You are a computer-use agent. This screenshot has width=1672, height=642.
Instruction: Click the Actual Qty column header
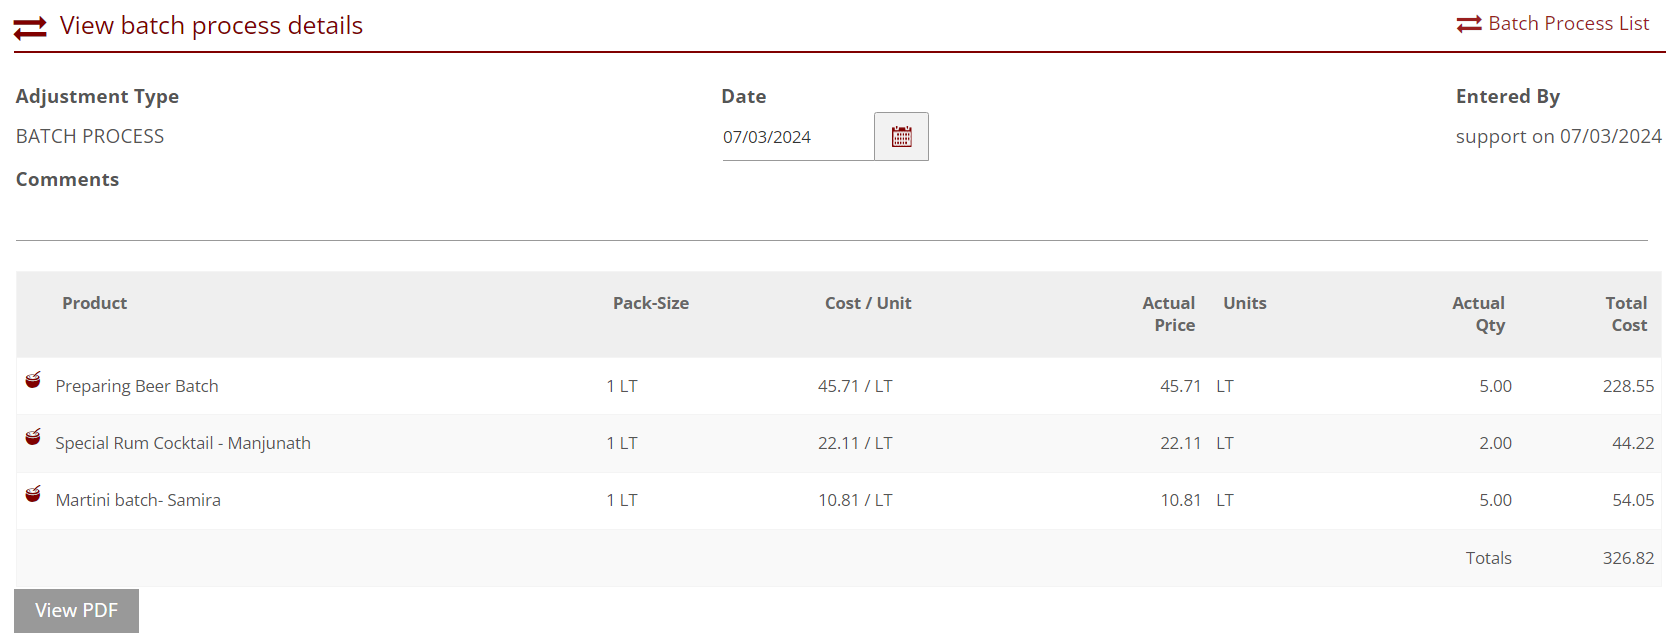(x=1478, y=314)
